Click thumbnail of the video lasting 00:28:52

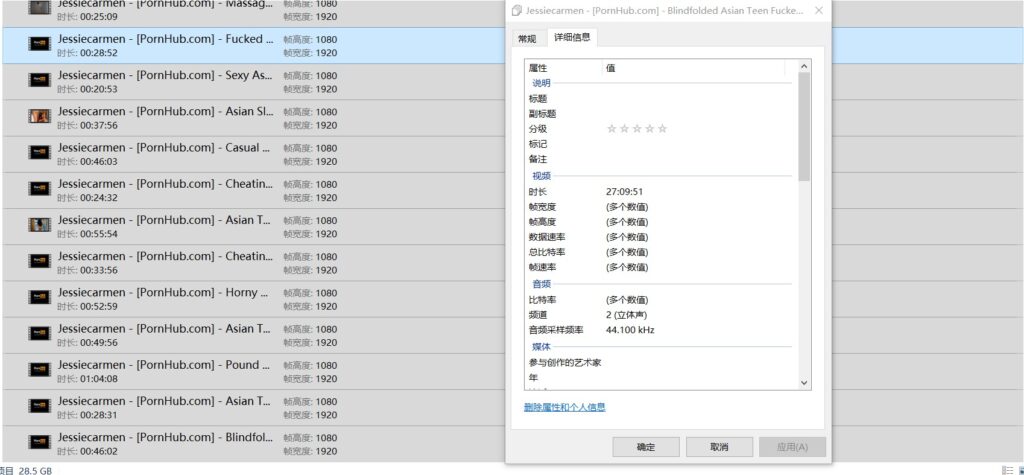[x=39, y=44]
